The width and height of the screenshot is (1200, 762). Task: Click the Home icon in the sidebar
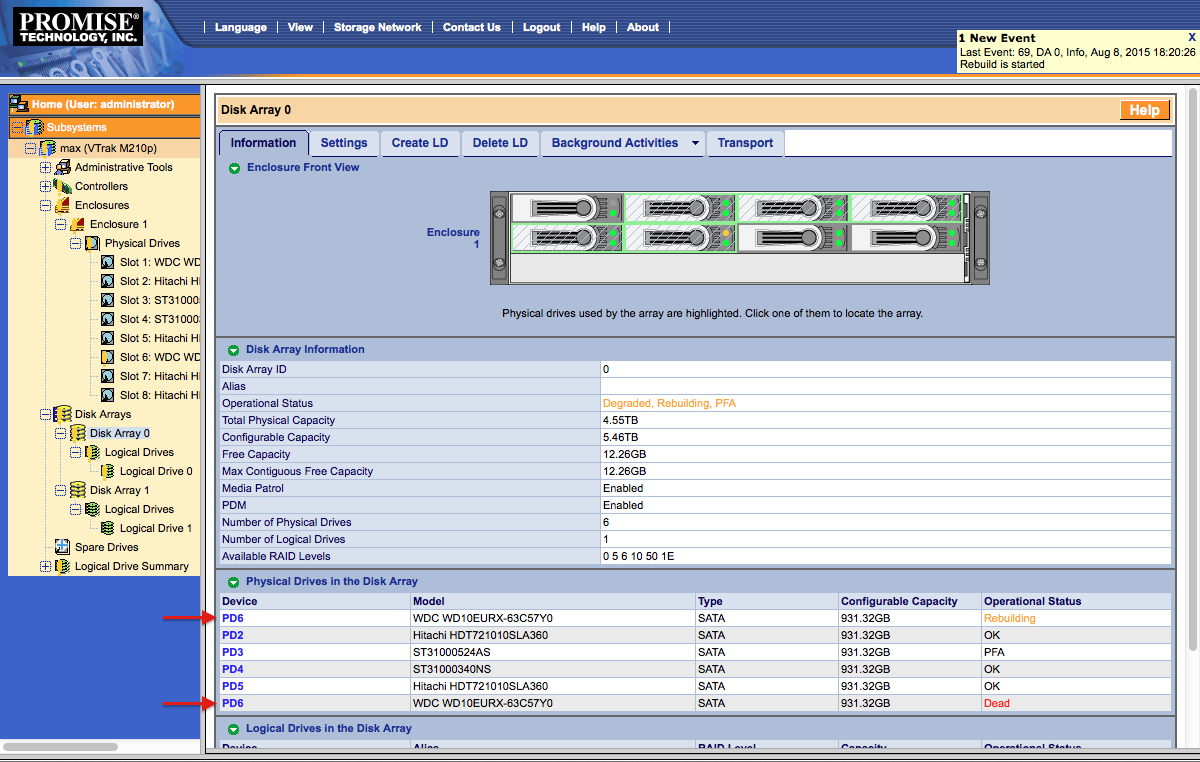17,103
